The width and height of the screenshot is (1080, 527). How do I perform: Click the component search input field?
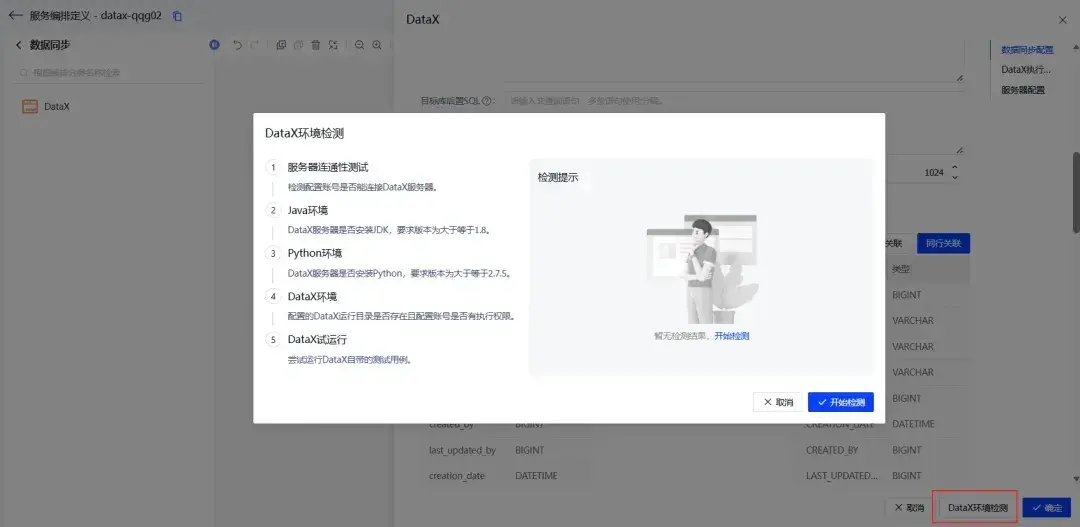click(109, 72)
